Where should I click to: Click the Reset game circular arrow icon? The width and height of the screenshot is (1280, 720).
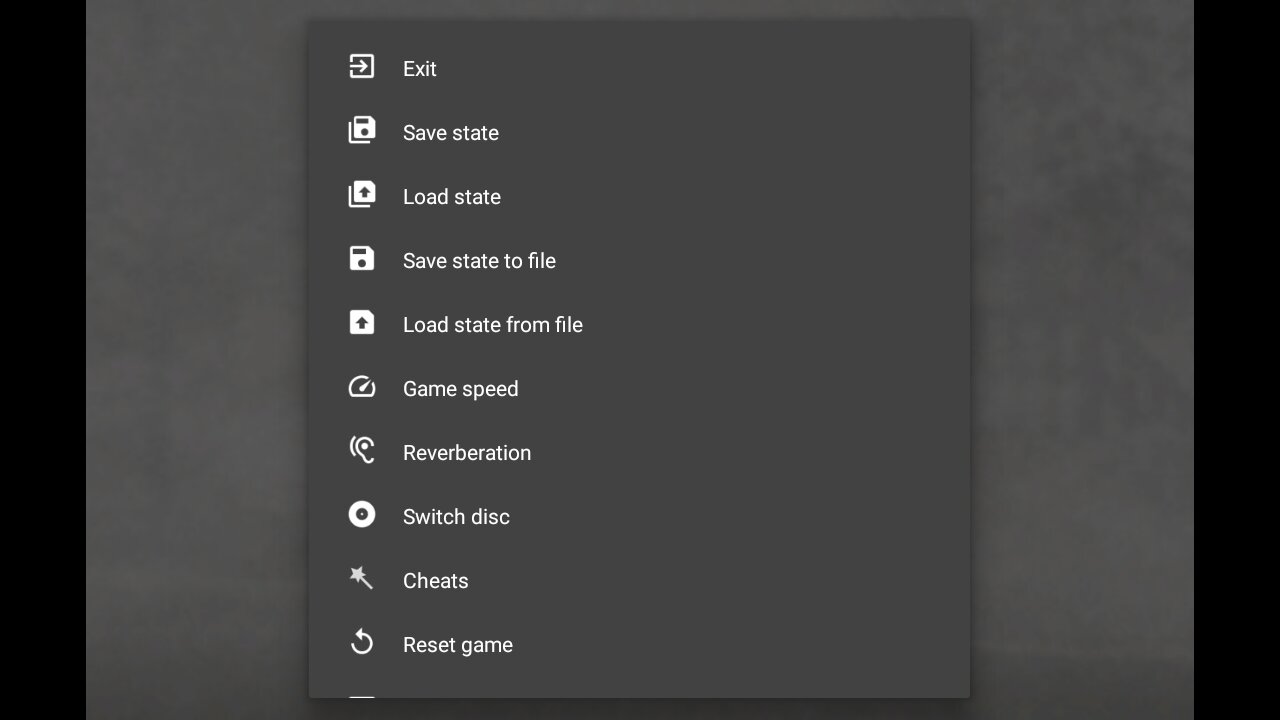click(361, 643)
